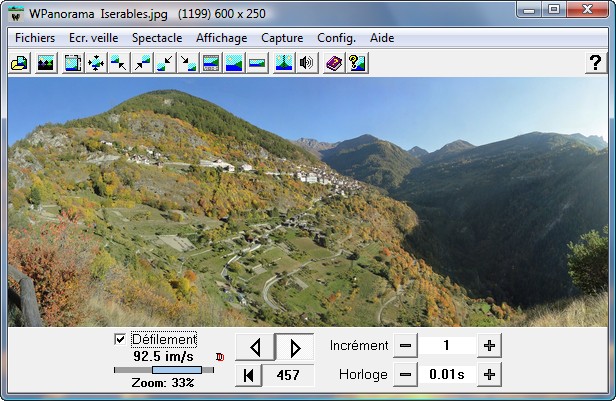Decrease Horloge with minus button

[x=405, y=375]
